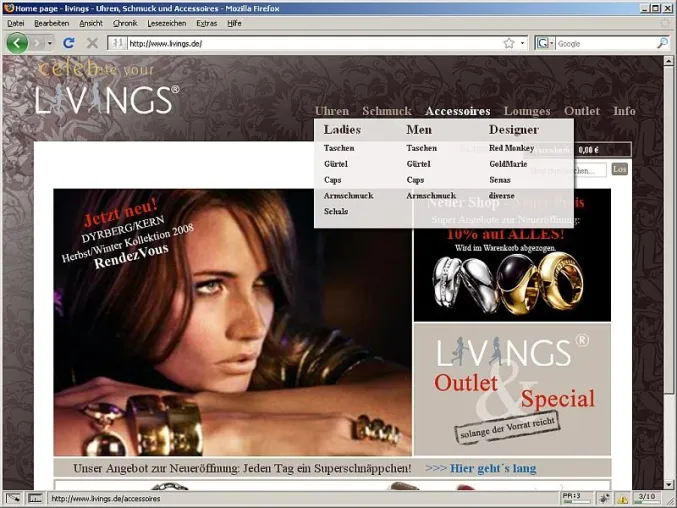Open the Chronik menu

pos(125,23)
